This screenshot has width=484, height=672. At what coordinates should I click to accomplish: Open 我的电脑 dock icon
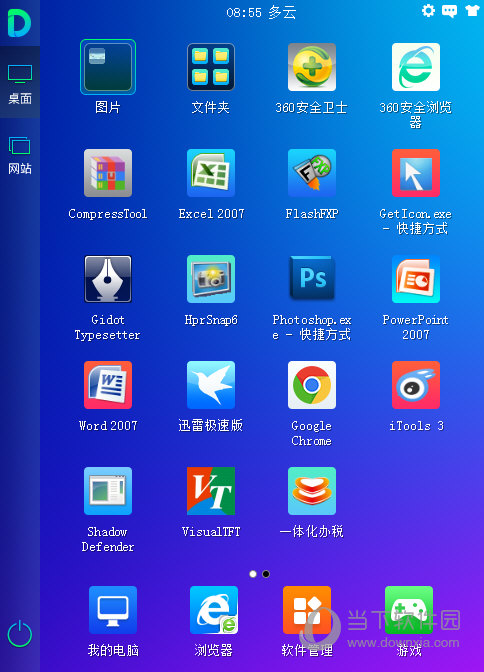[x=113, y=610]
